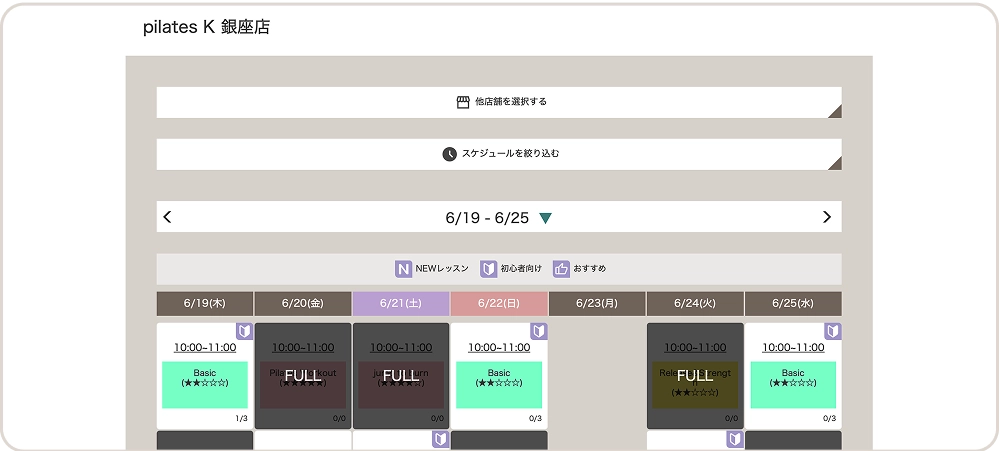Click green Basic lesson block on 6/25
Image resolution: width=999 pixels, height=451 pixels.
(x=793, y=385)
